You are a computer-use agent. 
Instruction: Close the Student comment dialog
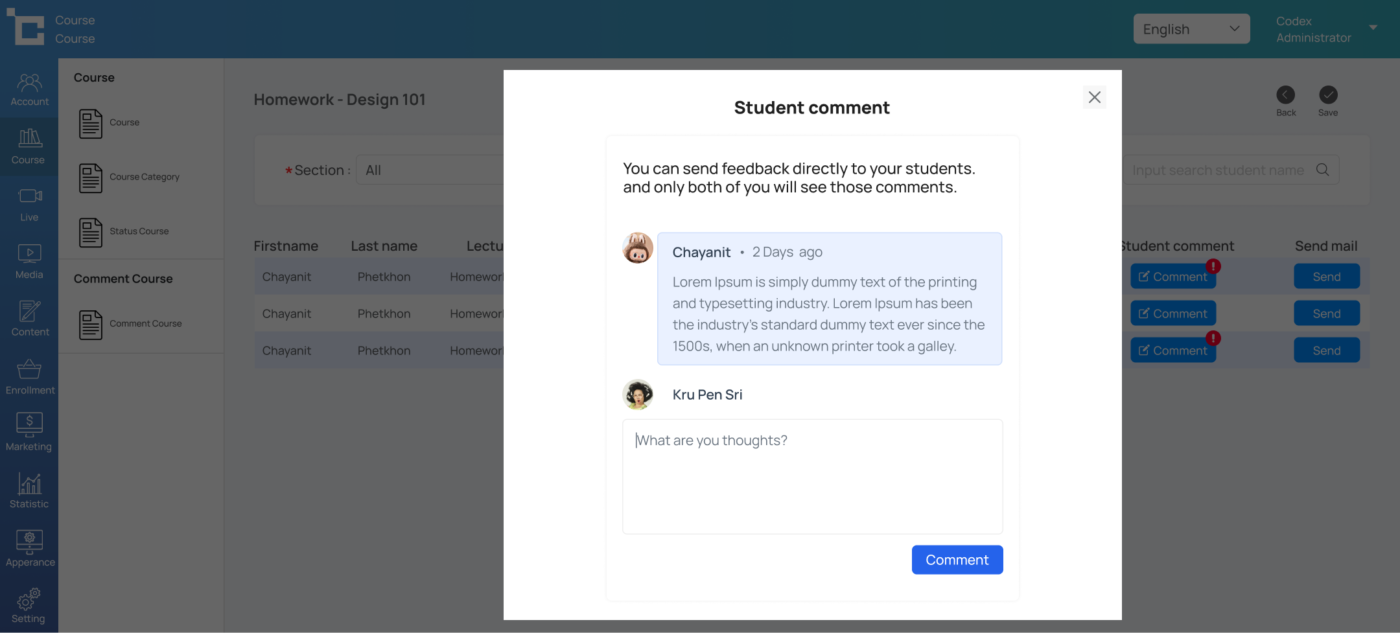point(1094,97)
